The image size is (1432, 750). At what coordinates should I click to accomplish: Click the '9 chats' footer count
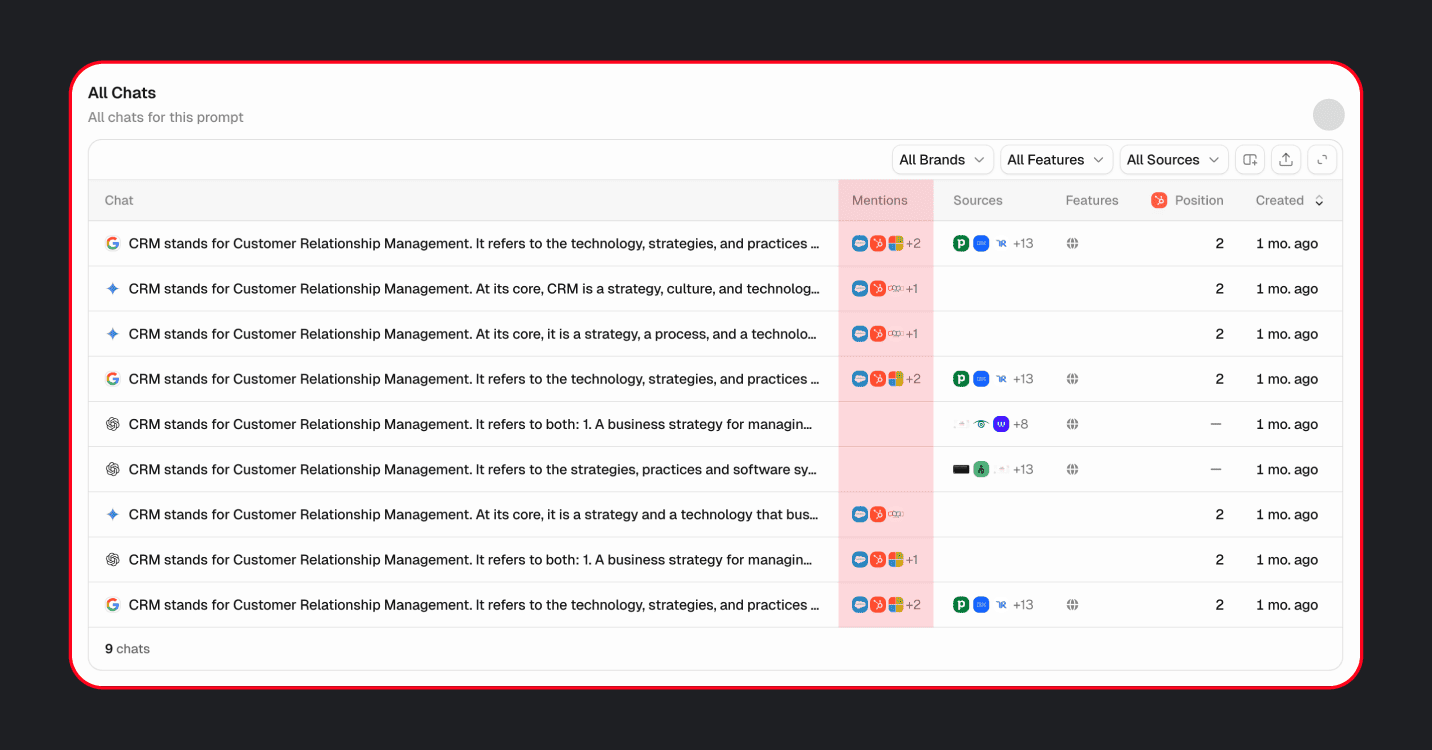click(127, 649)
